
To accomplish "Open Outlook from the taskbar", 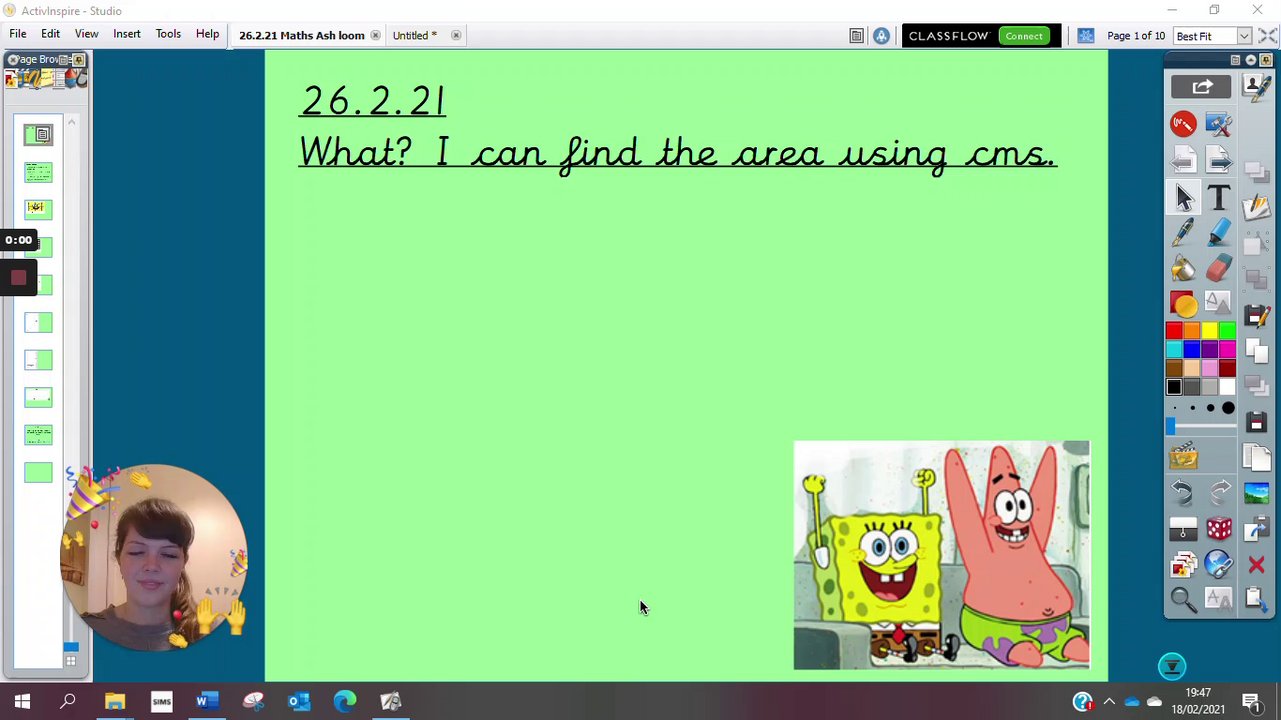I will coord(299,702).
